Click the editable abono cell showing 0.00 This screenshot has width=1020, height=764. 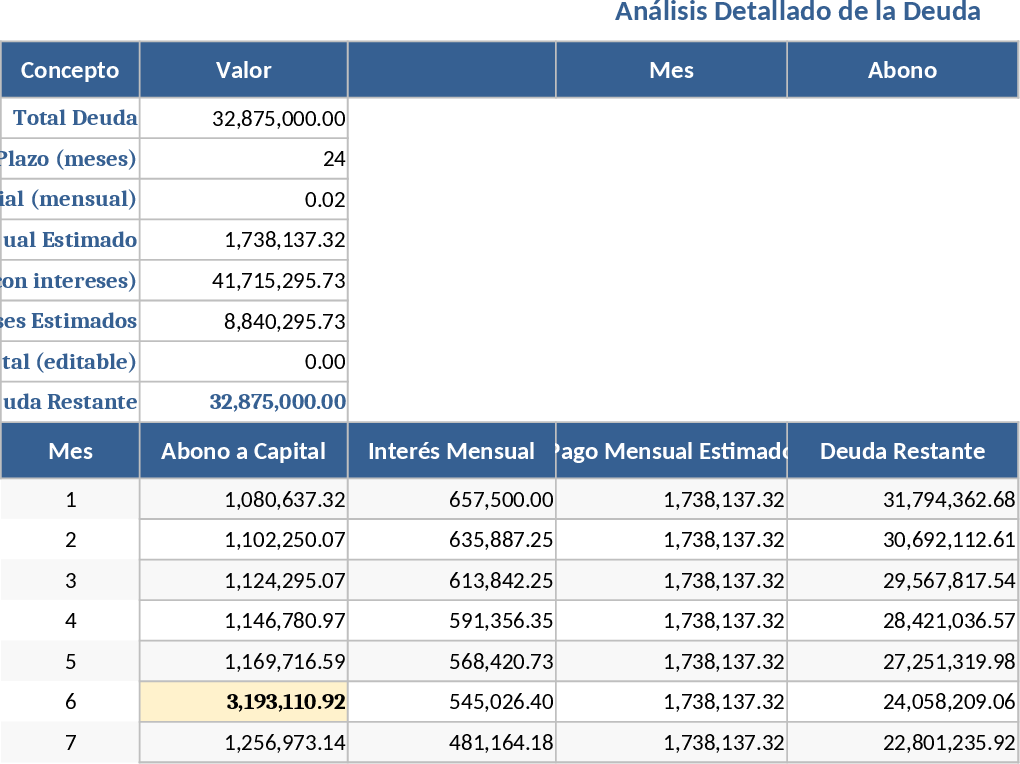[244, 361]
